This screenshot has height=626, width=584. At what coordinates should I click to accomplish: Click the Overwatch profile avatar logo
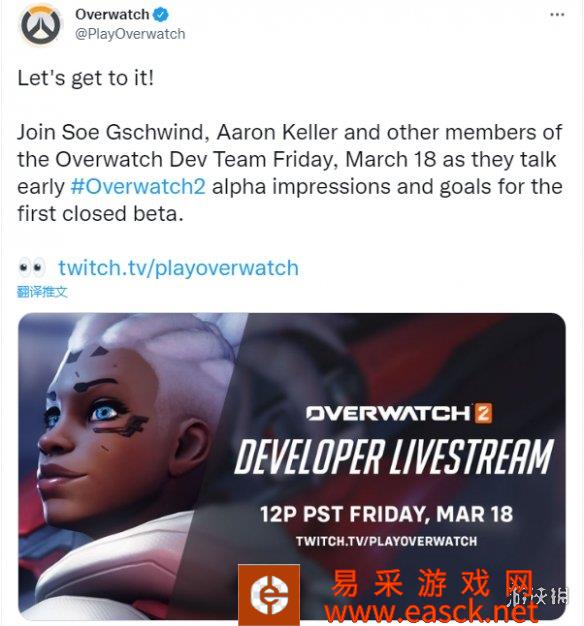coord(41,25)
